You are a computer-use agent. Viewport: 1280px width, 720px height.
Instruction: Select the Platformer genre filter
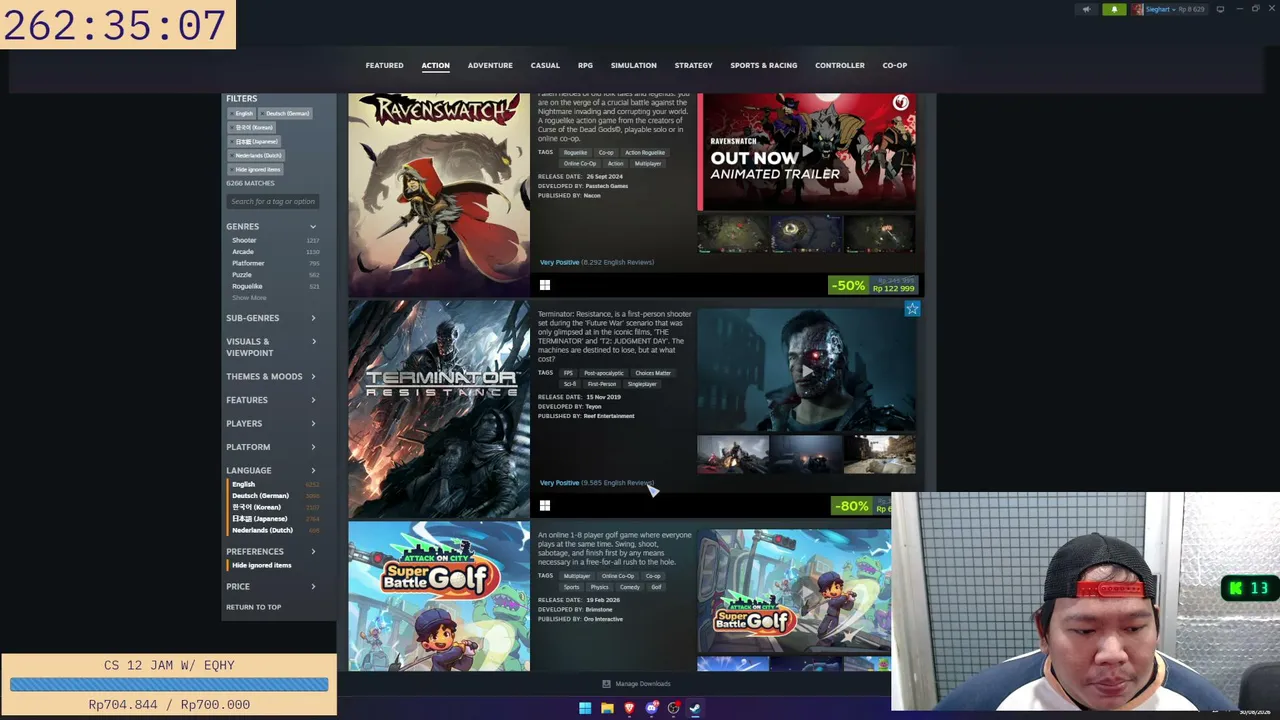248,264
